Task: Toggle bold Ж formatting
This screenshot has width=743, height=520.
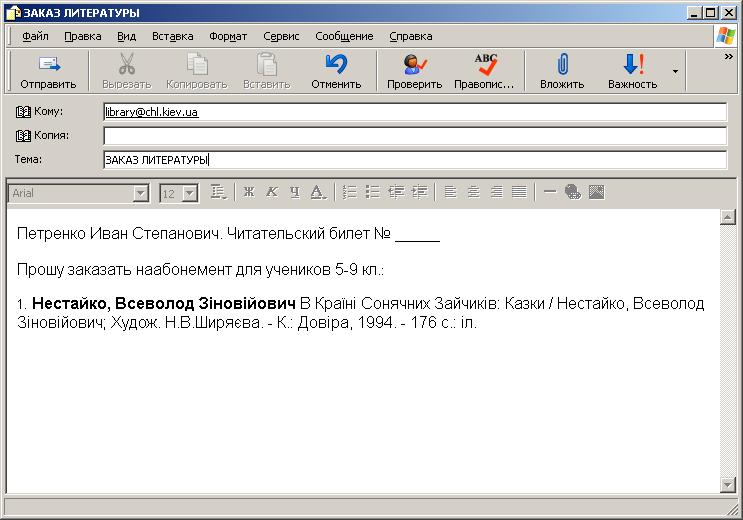Action: (249, 192)
